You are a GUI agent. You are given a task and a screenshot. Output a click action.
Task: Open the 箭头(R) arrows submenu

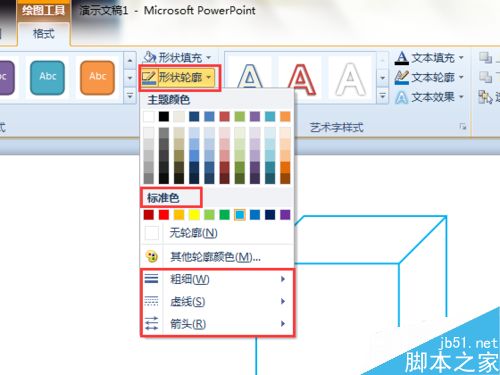(x=217, y=324)
